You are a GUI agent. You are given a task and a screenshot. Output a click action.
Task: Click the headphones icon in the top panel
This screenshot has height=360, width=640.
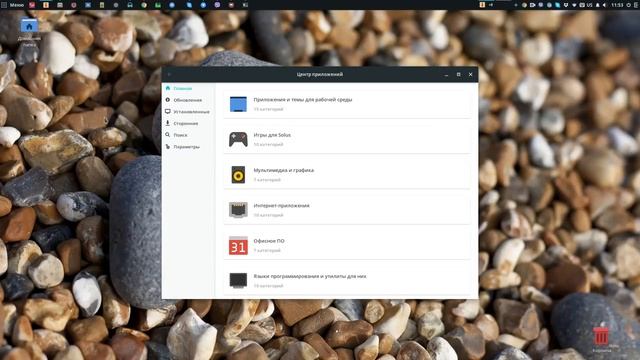(130, 5)
